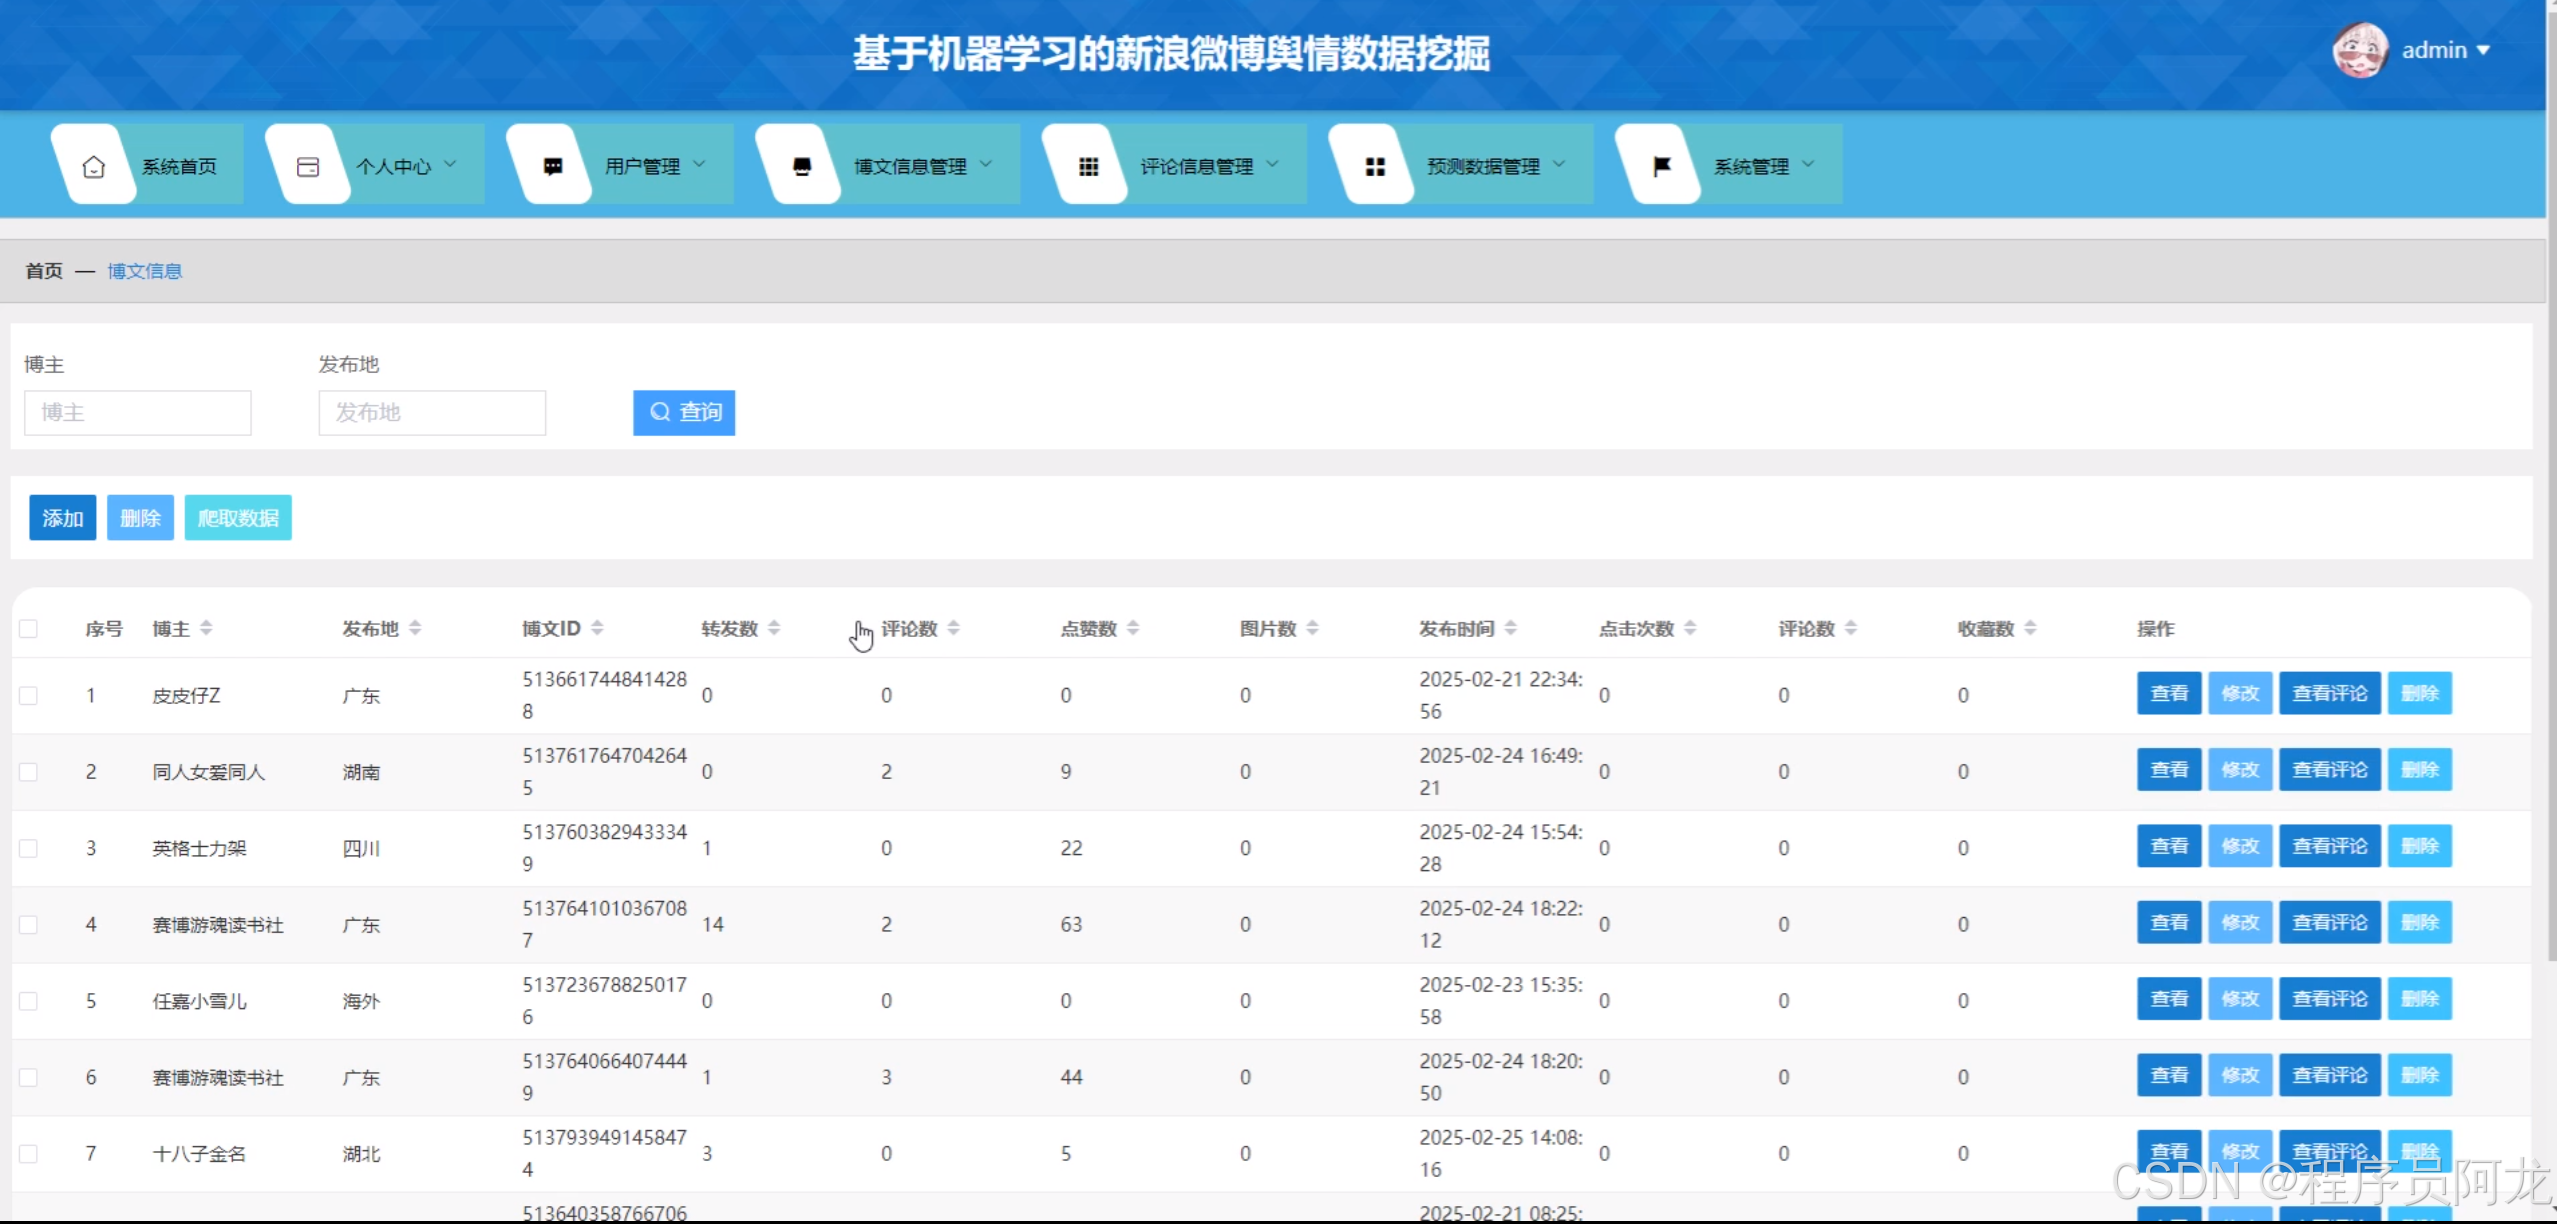Expand the admin user dropdown arrow
This screenshot has width=2557, height=1224.
pos(2484,50)
